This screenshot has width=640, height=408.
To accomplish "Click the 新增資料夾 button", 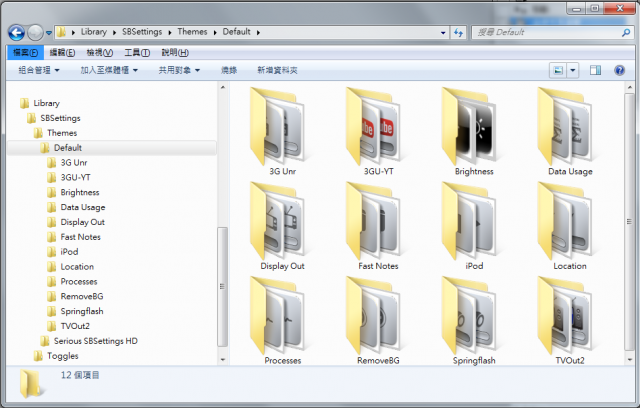I will (x=277, y=71).
